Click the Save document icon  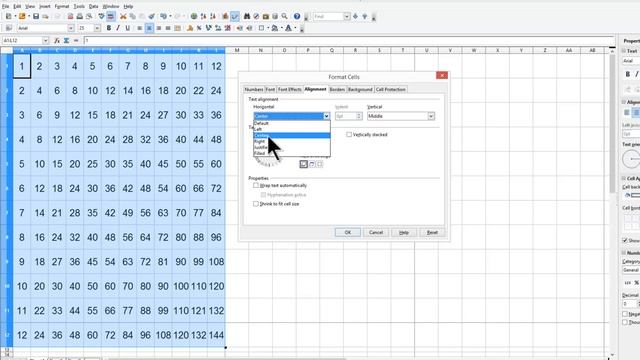tap(36, 16)
